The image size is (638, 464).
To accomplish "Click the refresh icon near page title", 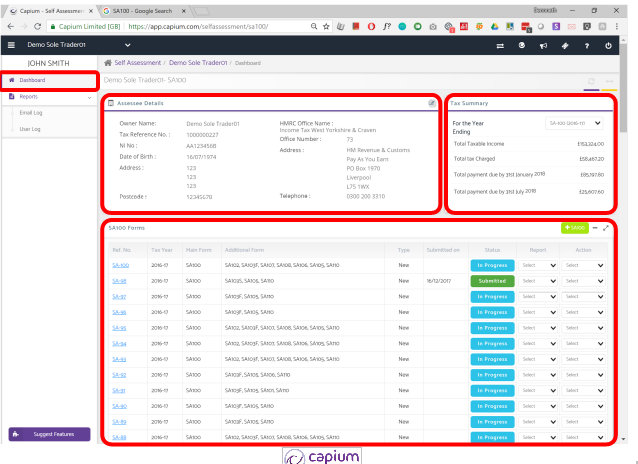I will (x=591, y=81).
